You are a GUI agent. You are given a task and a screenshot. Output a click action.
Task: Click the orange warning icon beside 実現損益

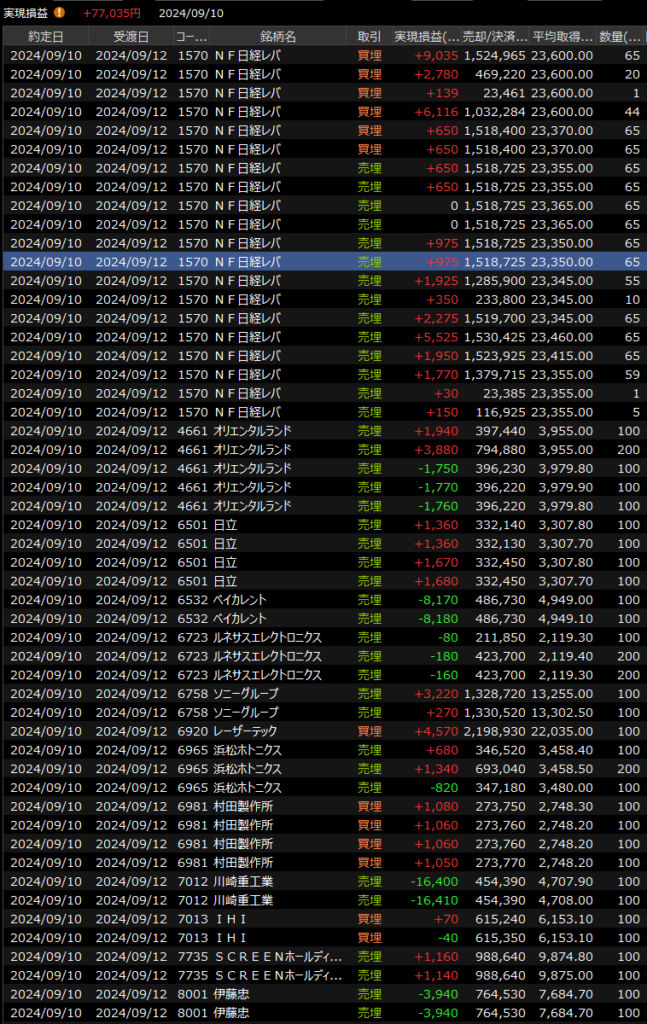tap(59, 13)
